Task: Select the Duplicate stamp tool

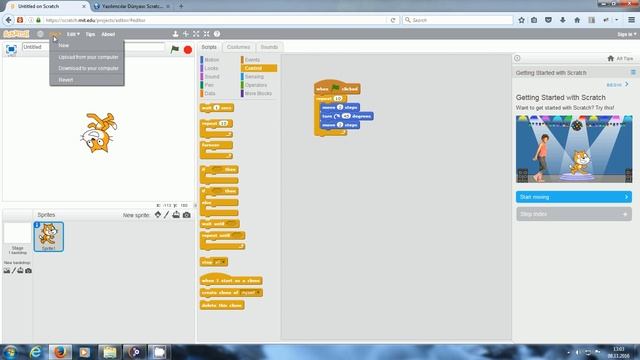Action: click(x=176, y=34)
